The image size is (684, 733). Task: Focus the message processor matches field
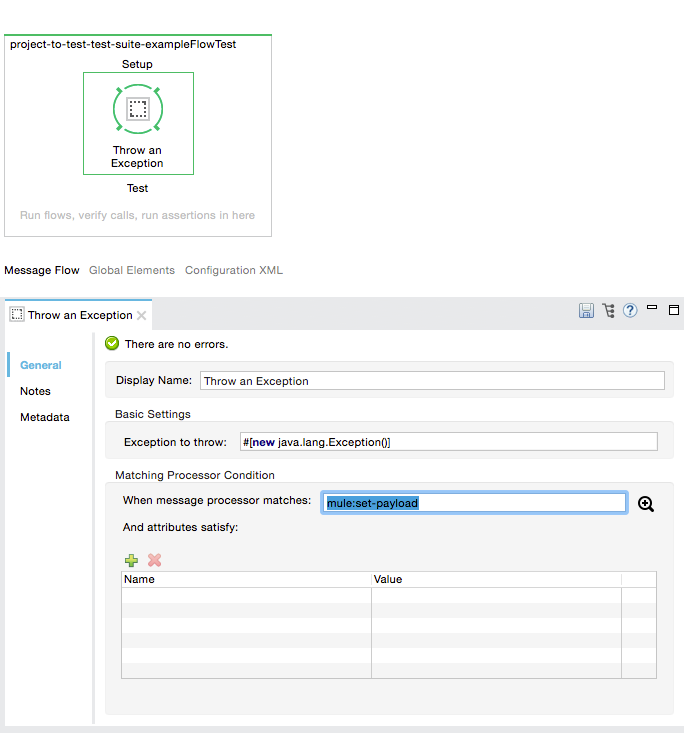(475, 503)
